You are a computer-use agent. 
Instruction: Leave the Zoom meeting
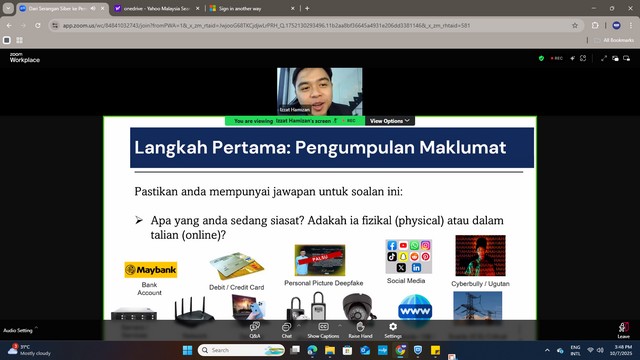pos(623,330)
